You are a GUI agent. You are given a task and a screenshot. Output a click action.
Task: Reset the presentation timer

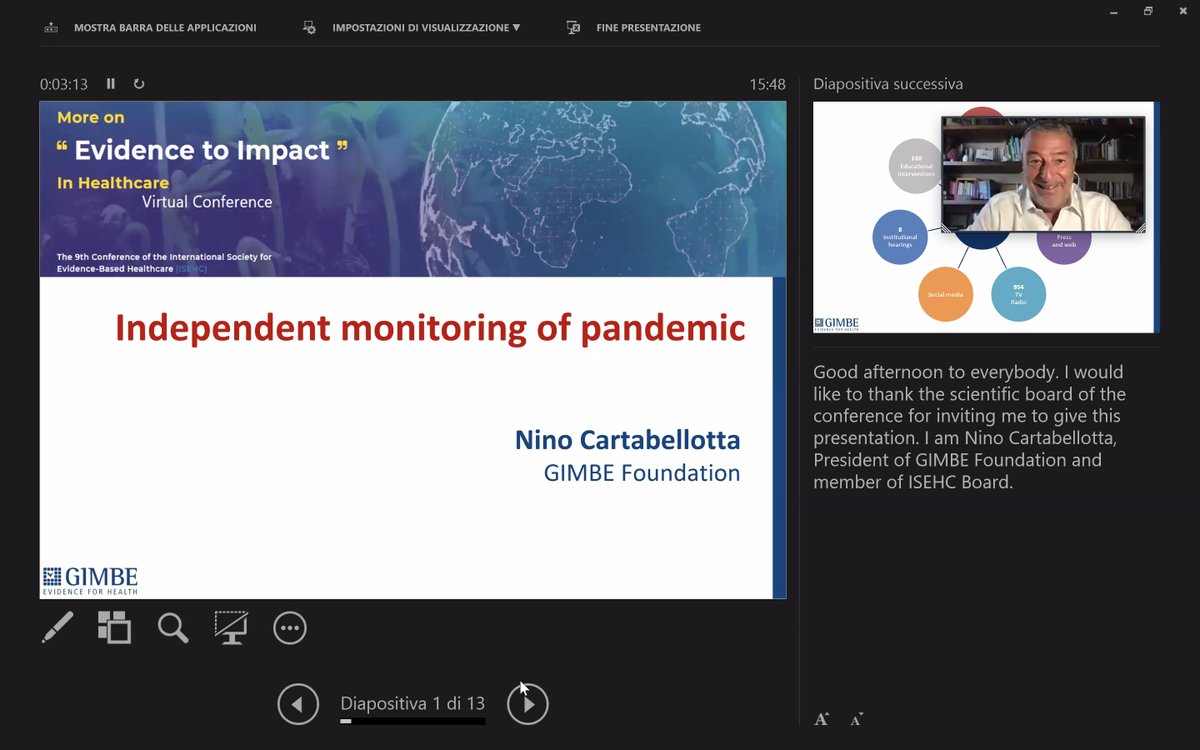coord(139,84)
